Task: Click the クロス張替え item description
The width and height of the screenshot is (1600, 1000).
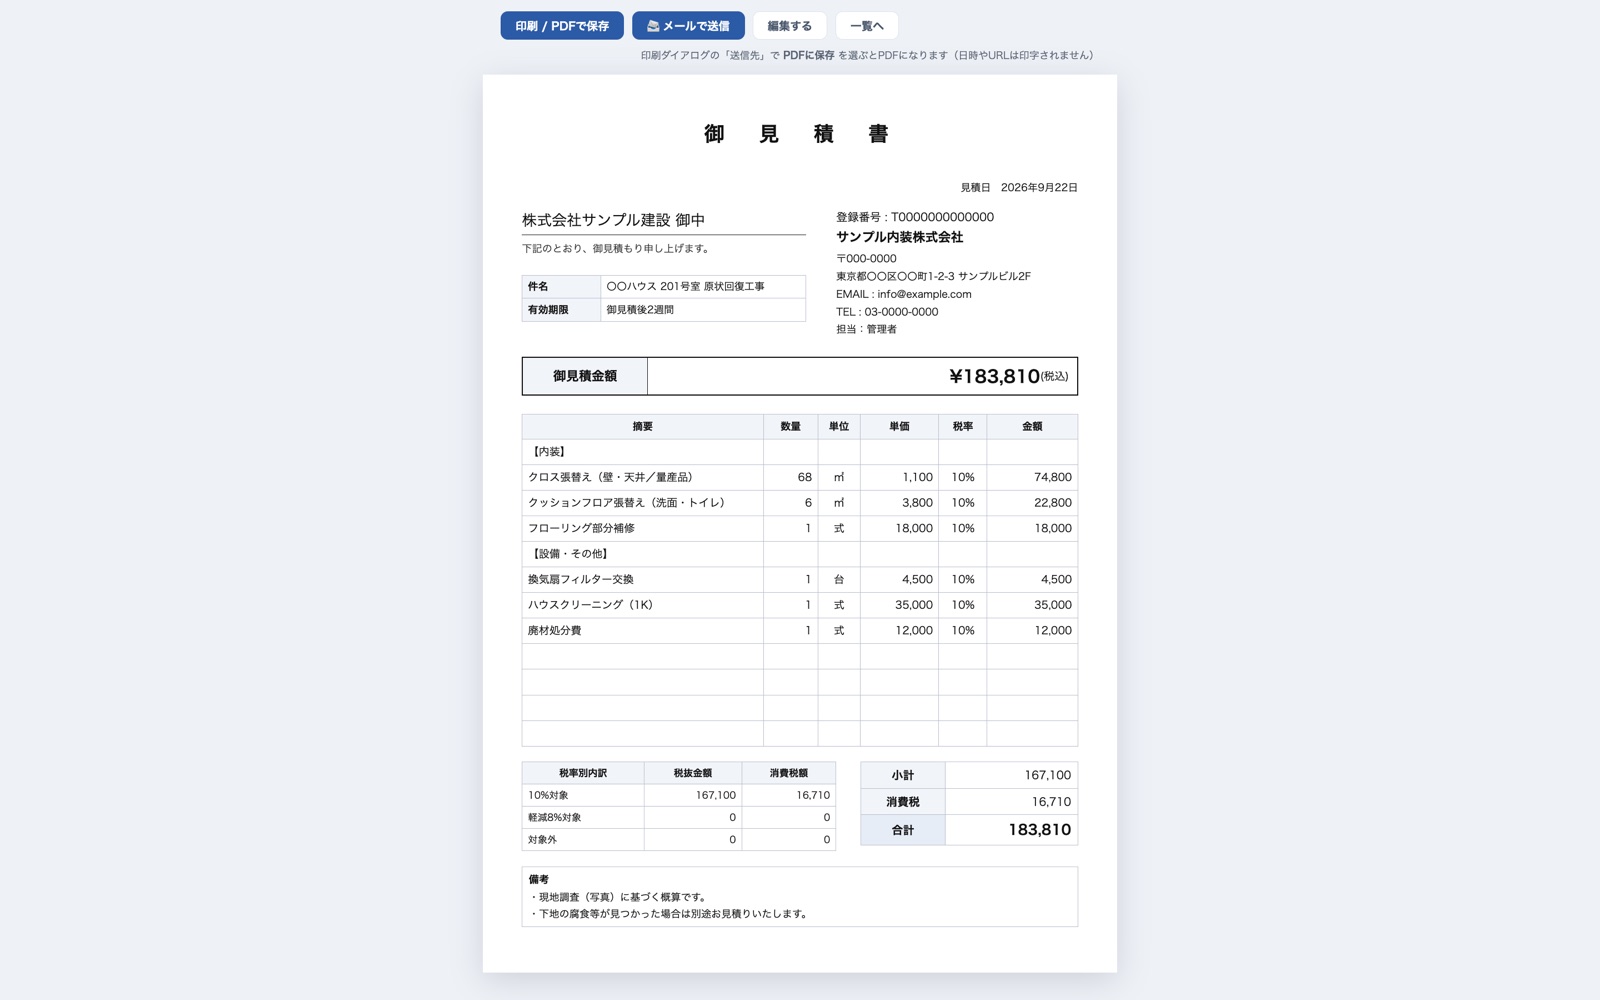Action: (610, 478)
